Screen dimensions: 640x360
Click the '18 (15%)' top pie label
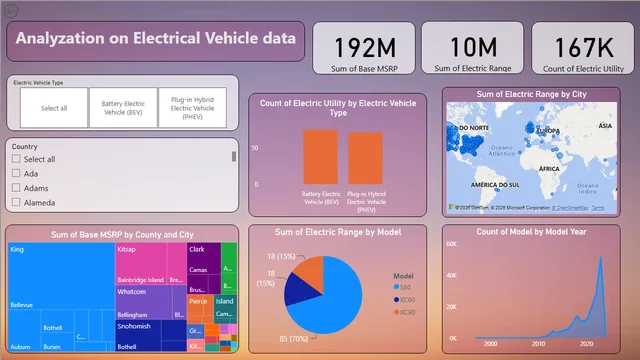coord(281,256)
